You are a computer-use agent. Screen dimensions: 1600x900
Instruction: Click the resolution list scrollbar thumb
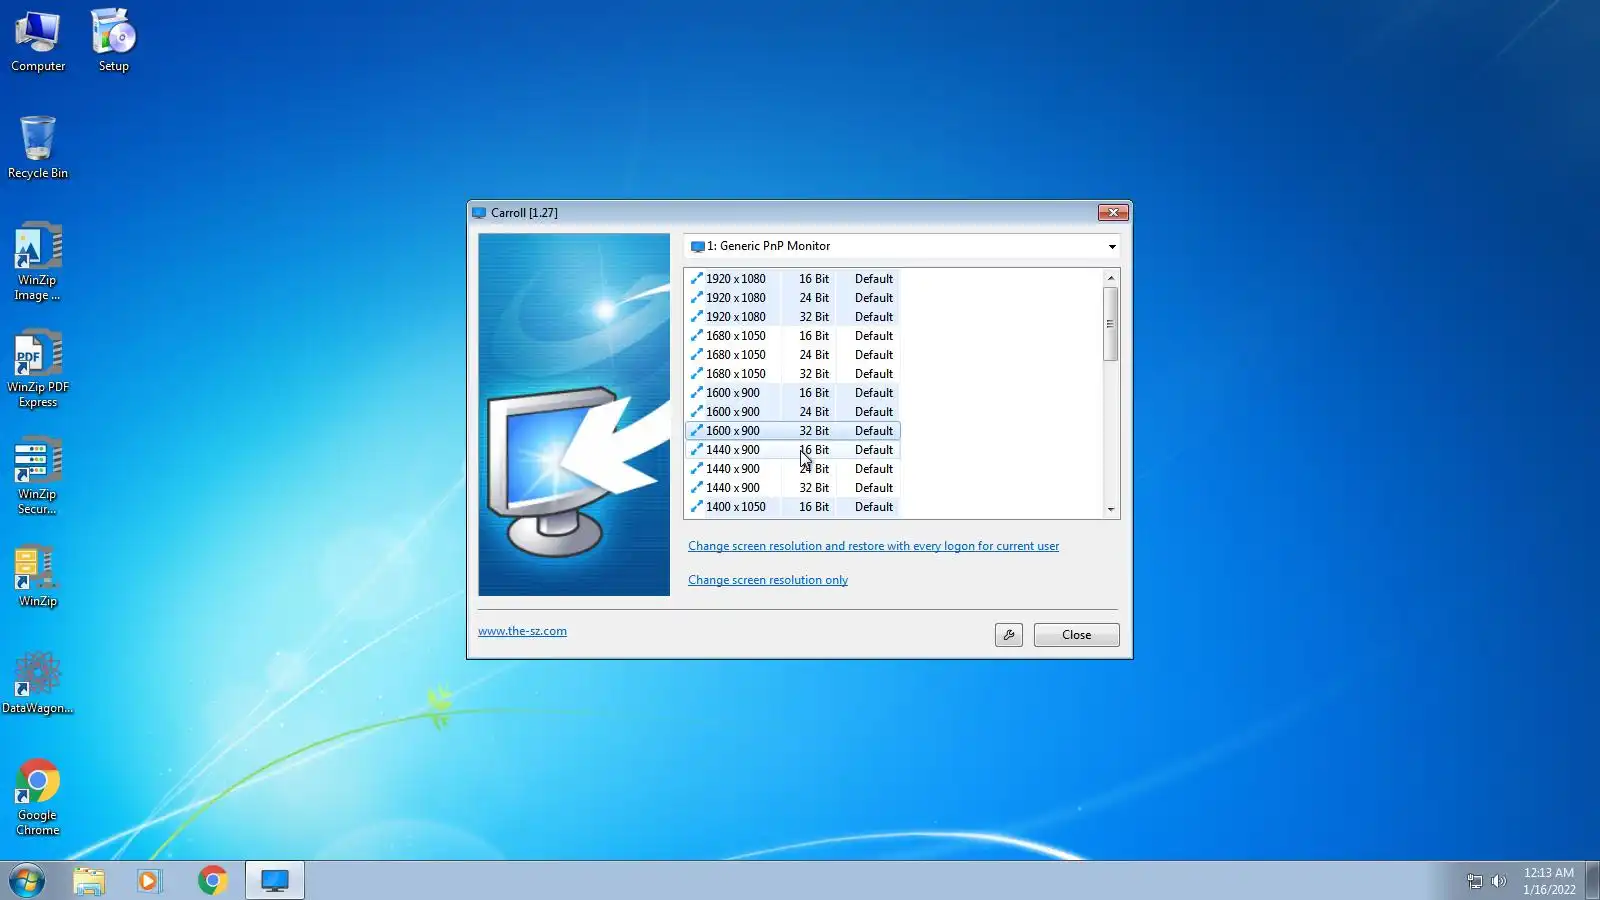point(1111,324)
